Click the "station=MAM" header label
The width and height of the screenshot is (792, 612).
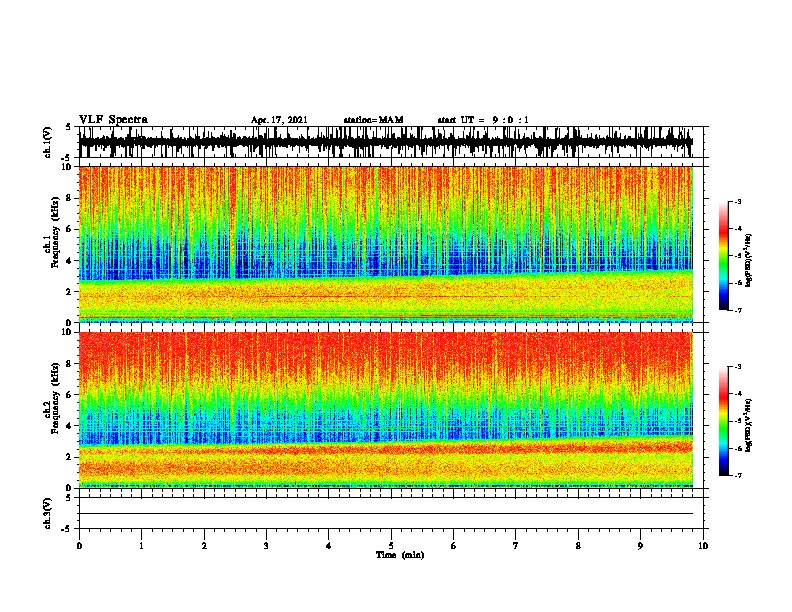point(373,120)
